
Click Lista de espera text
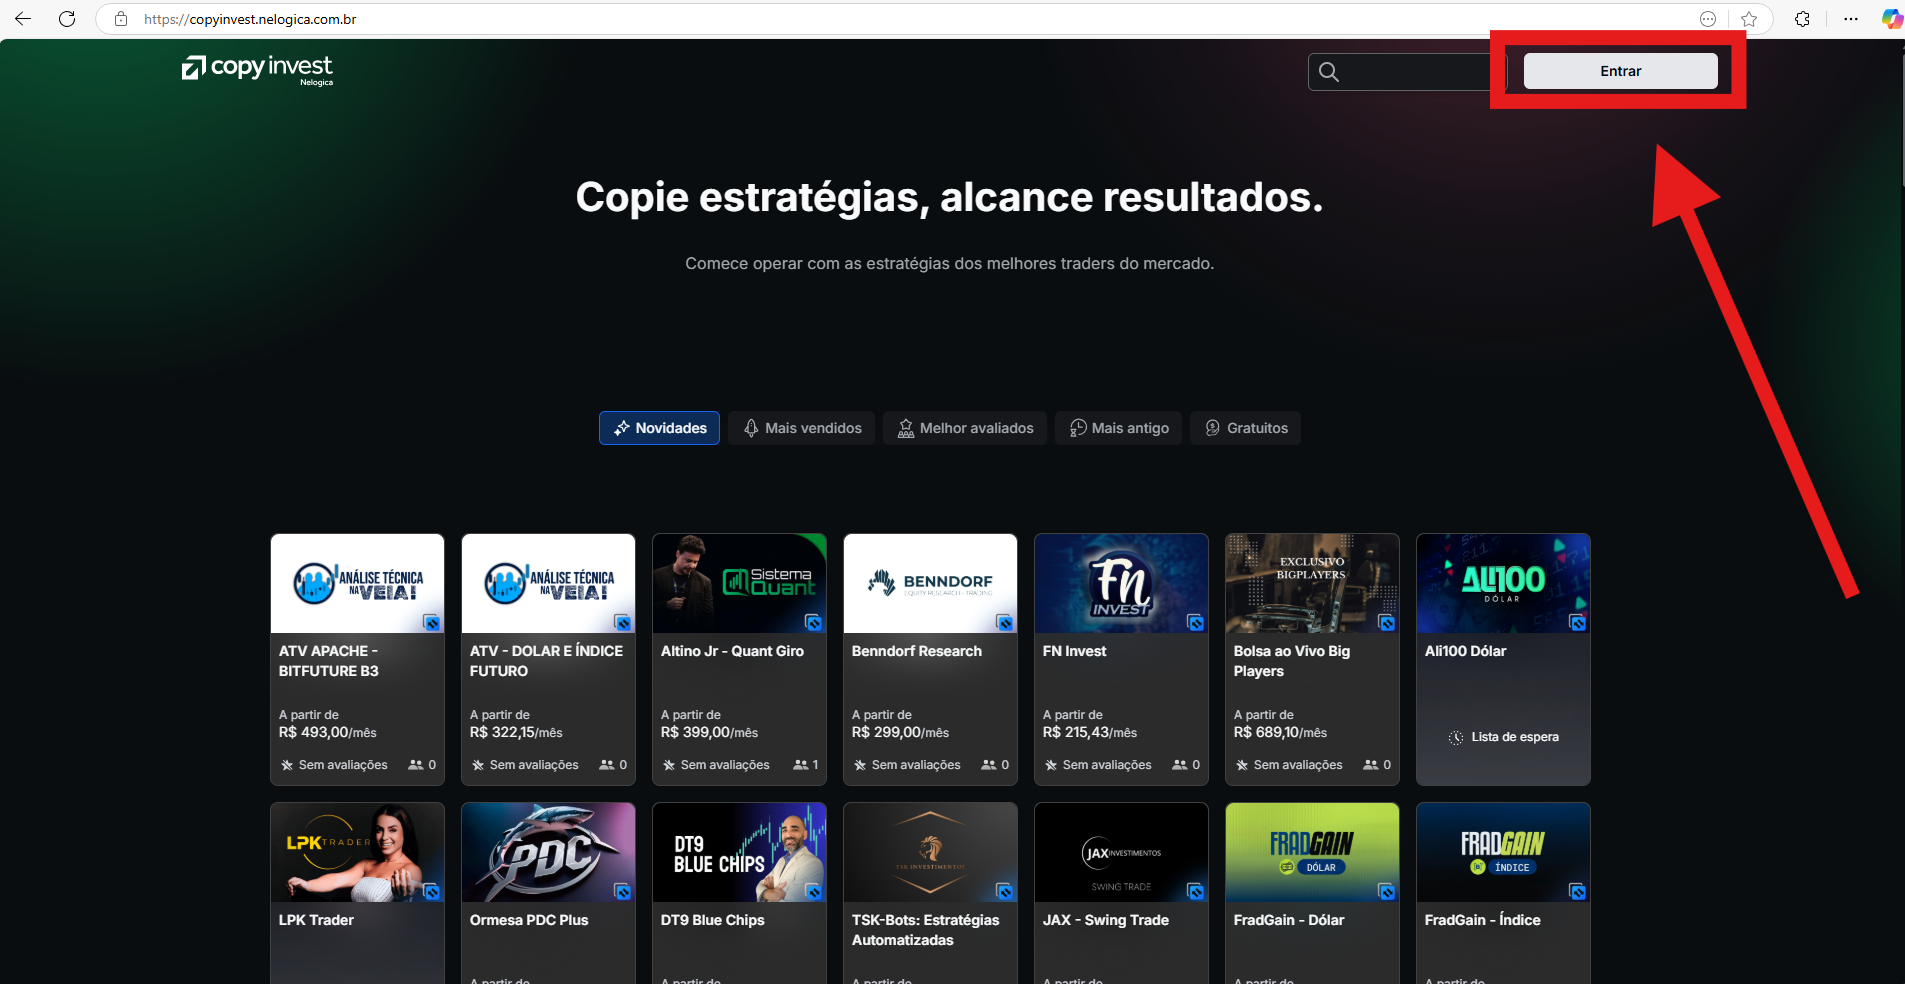click(x=1515, y=737)
